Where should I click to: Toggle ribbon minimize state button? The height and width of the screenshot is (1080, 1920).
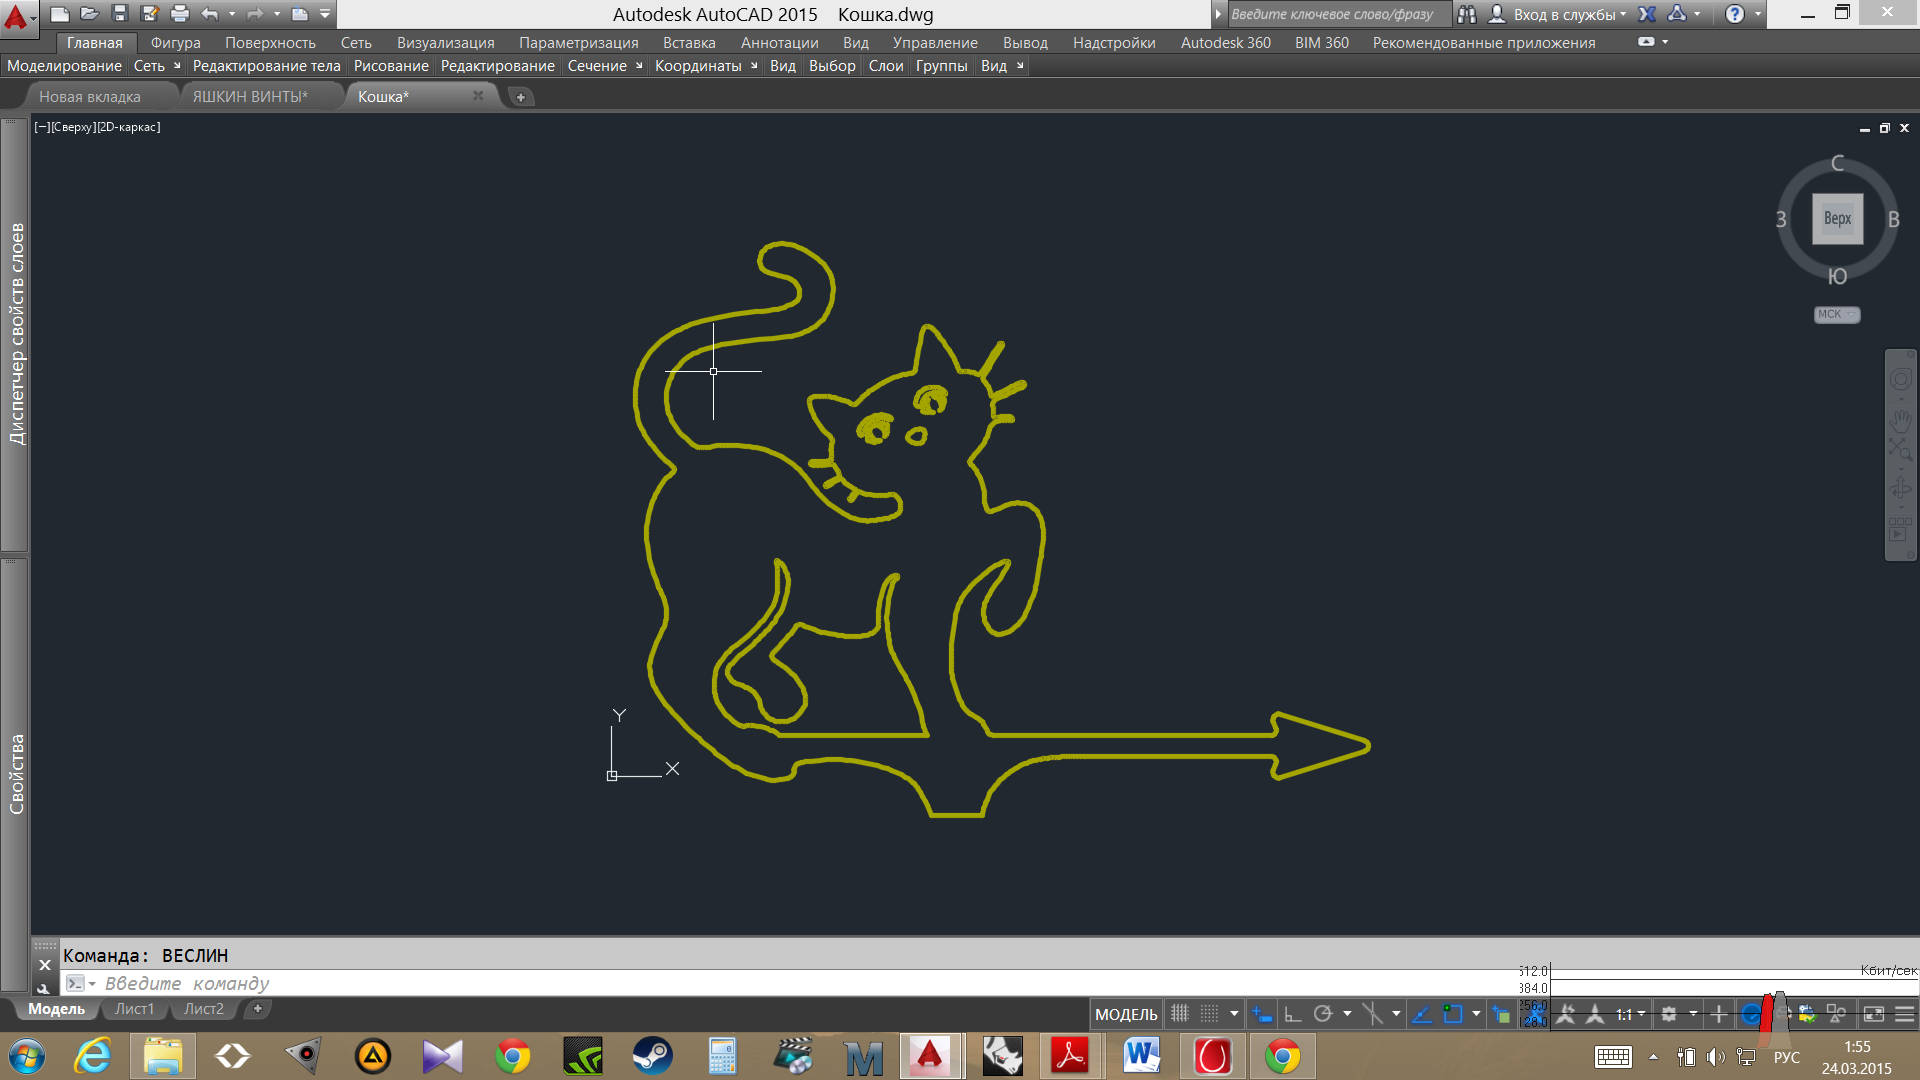coord(1646,42)
